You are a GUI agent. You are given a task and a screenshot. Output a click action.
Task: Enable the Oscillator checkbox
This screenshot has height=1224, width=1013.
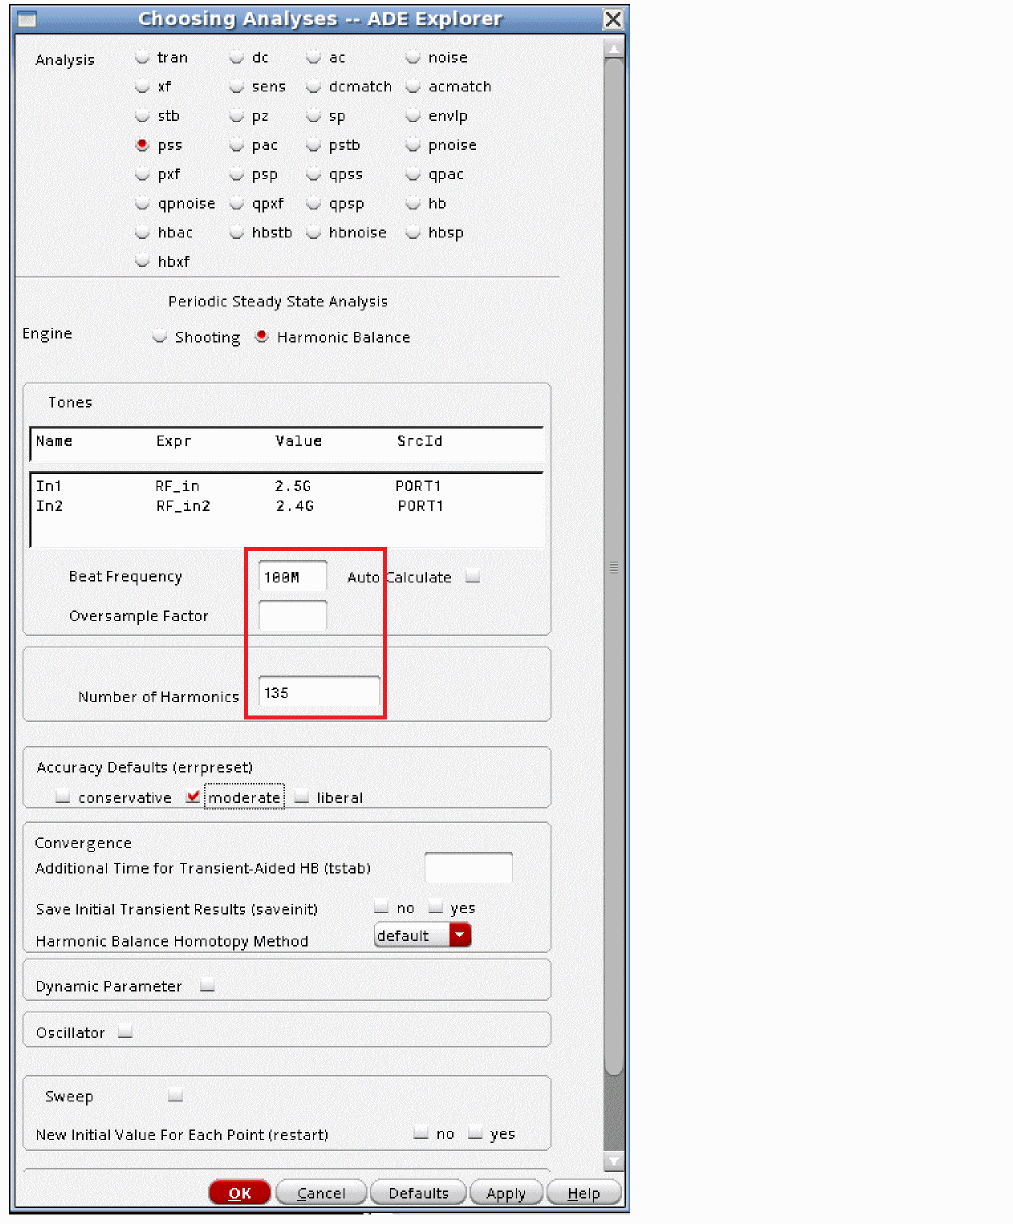coord(125,1032)
